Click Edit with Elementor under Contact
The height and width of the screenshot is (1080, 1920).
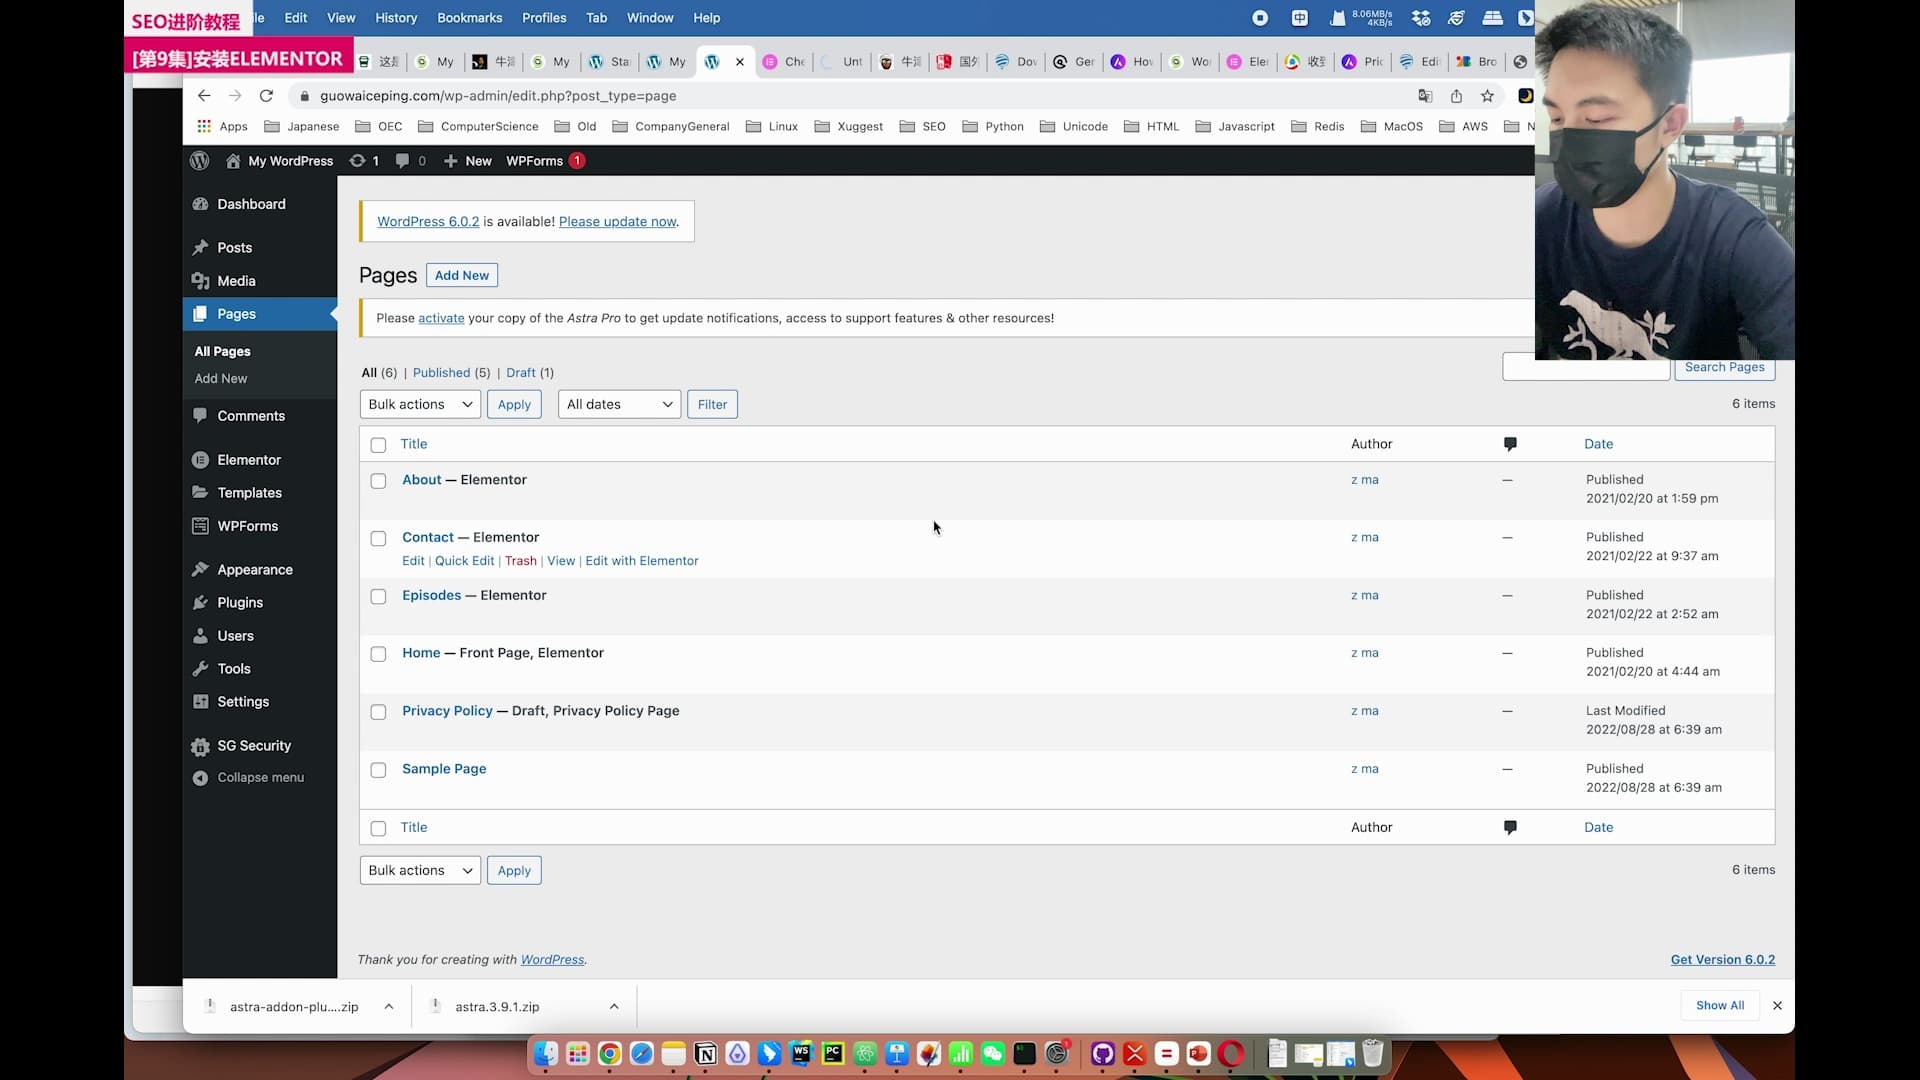pos(642,561)
